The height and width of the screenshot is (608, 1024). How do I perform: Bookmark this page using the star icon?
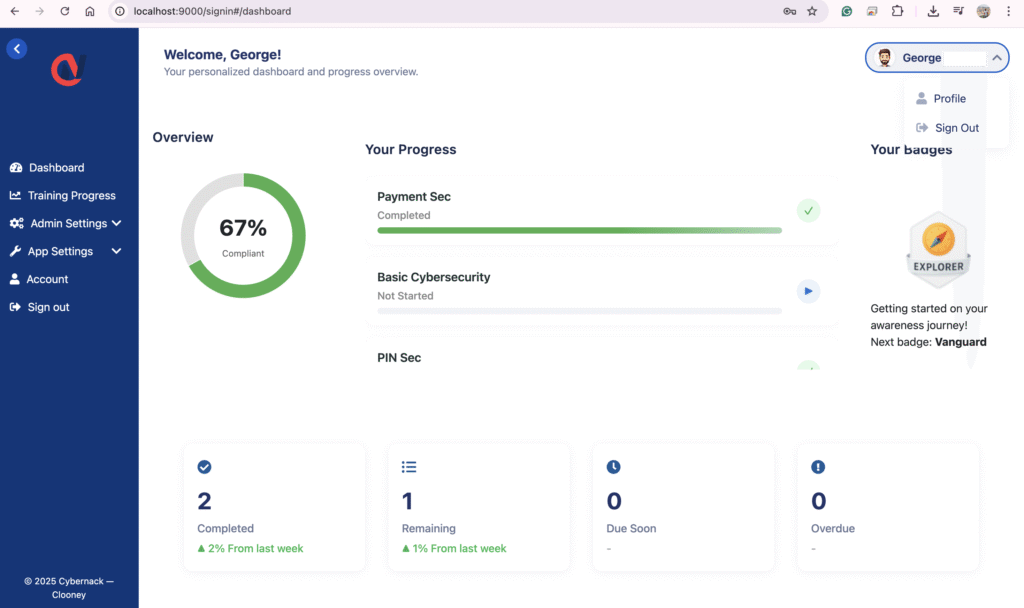click(x=812, y=12)
